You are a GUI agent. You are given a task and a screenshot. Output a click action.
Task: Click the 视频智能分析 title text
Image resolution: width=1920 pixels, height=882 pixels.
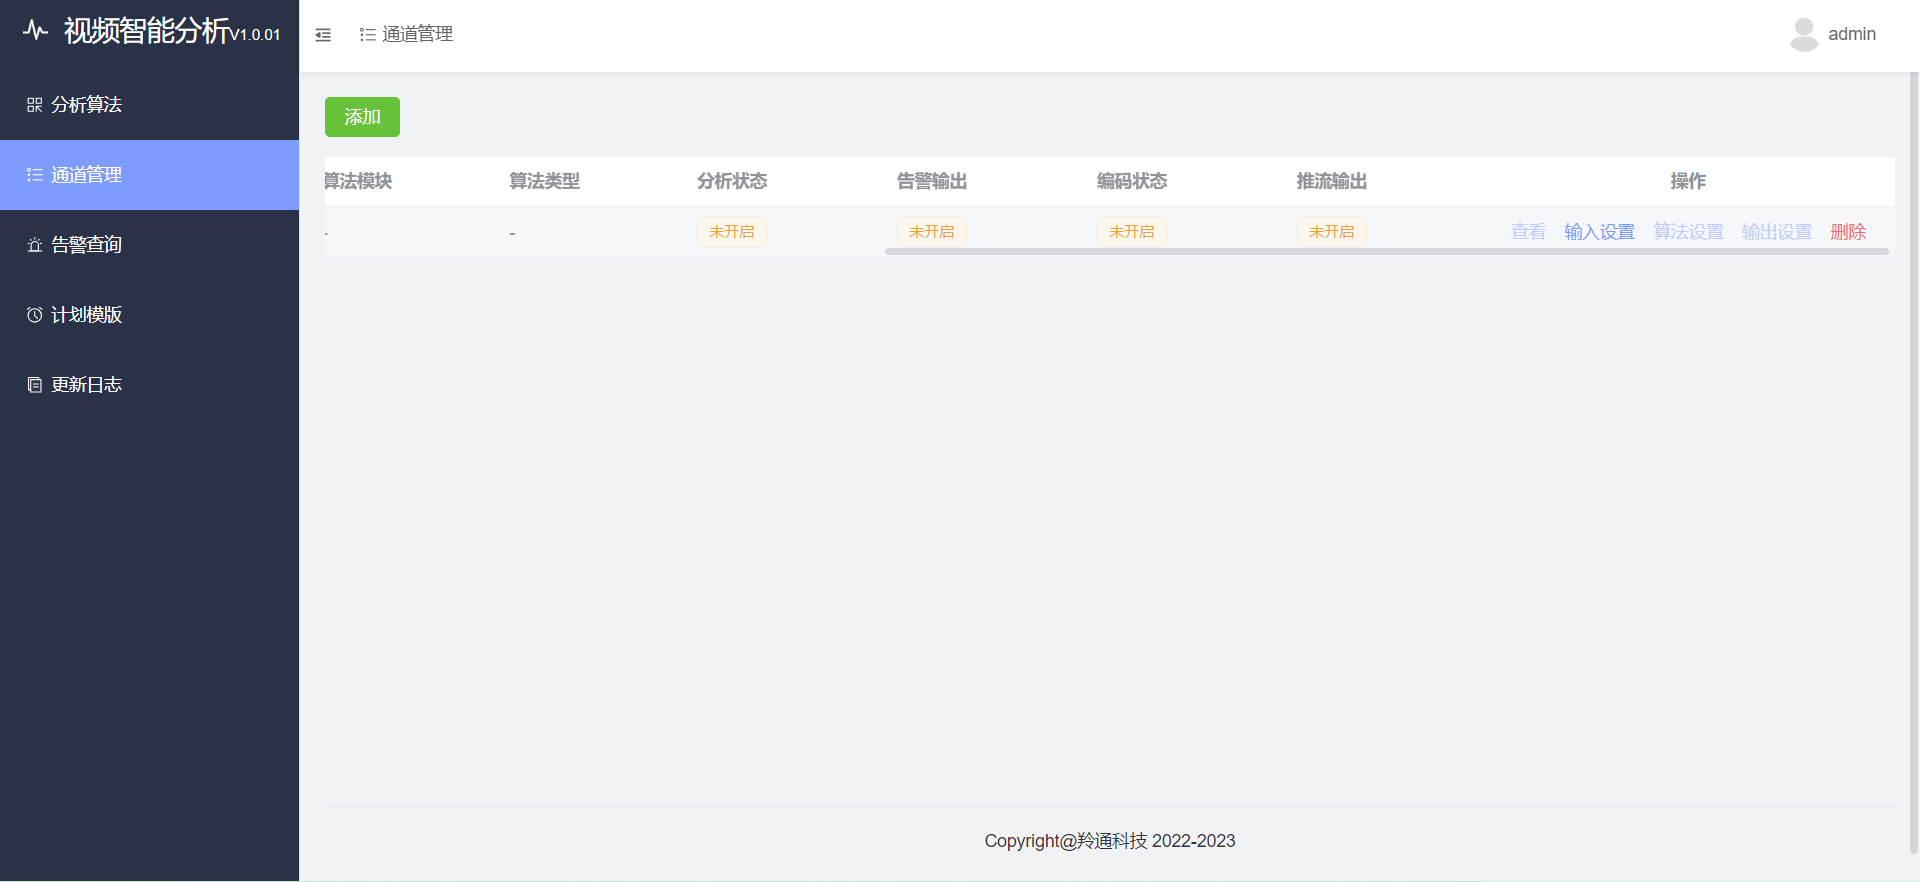[146, 31]
